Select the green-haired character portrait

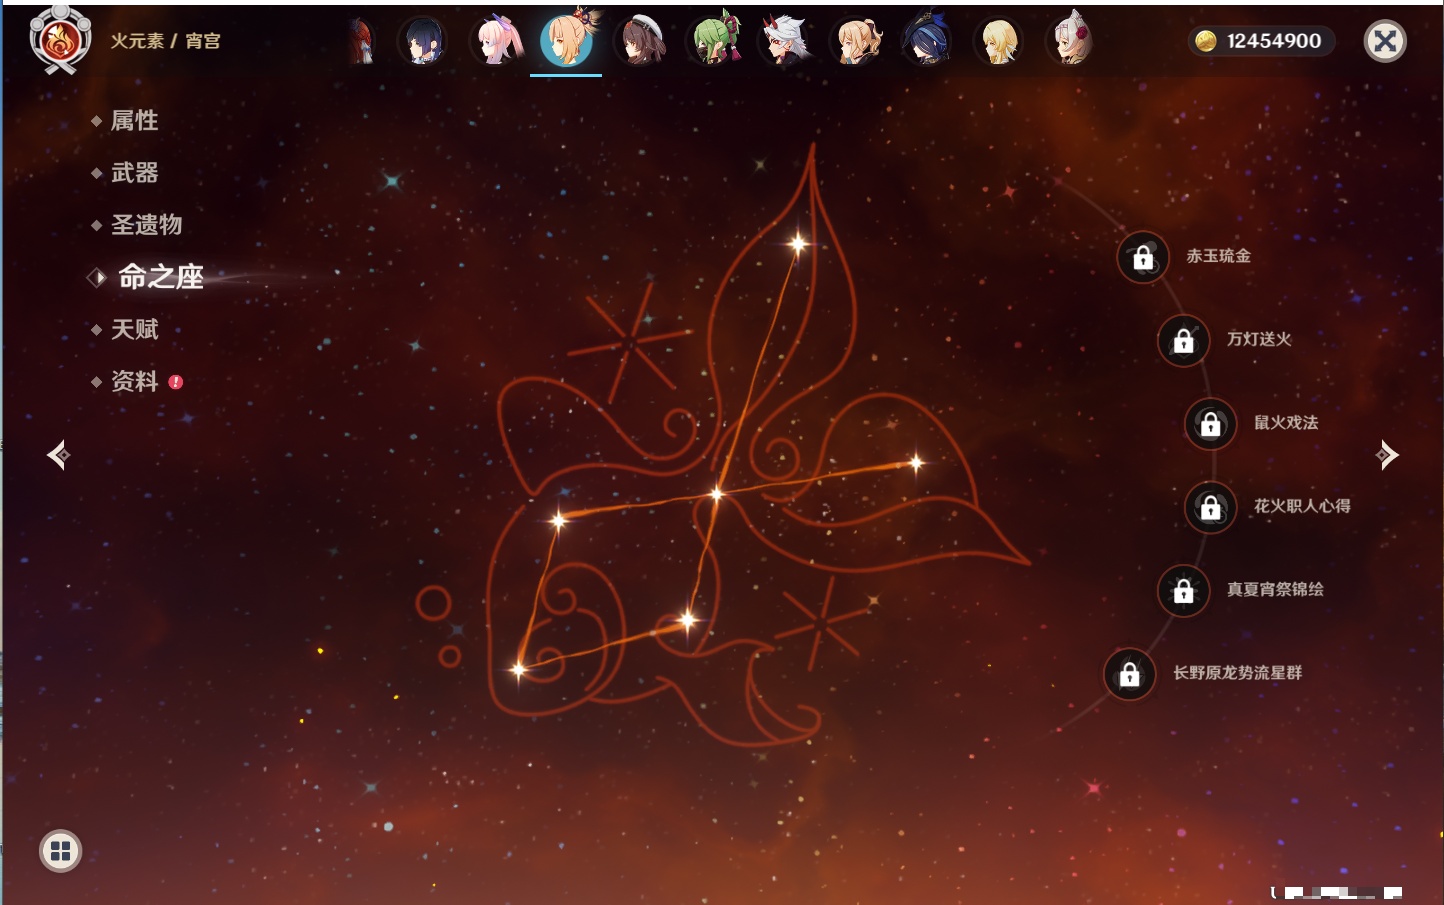[x=713, y=41]
